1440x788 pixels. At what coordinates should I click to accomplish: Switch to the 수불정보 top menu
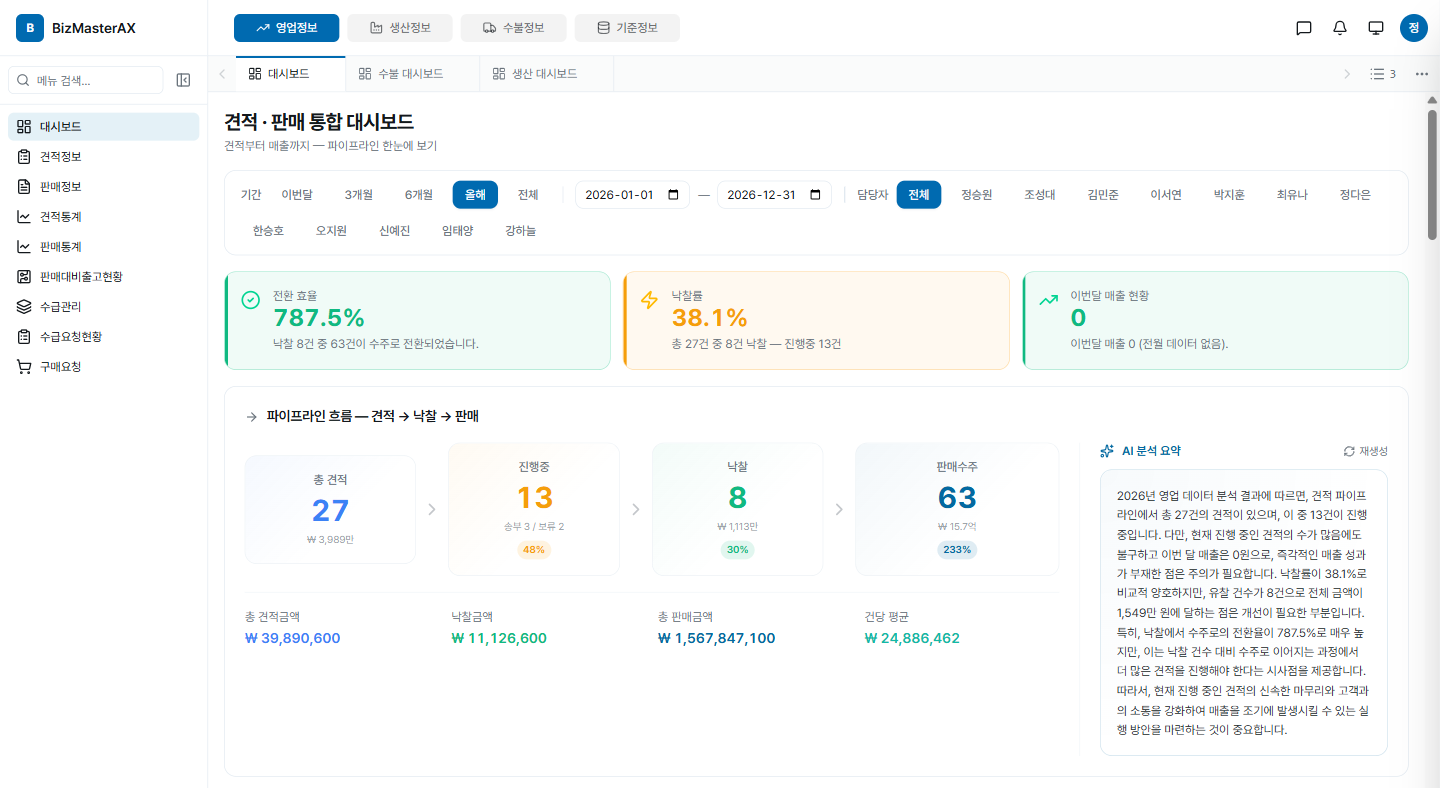pyautogui.click(x=514, y=28)
